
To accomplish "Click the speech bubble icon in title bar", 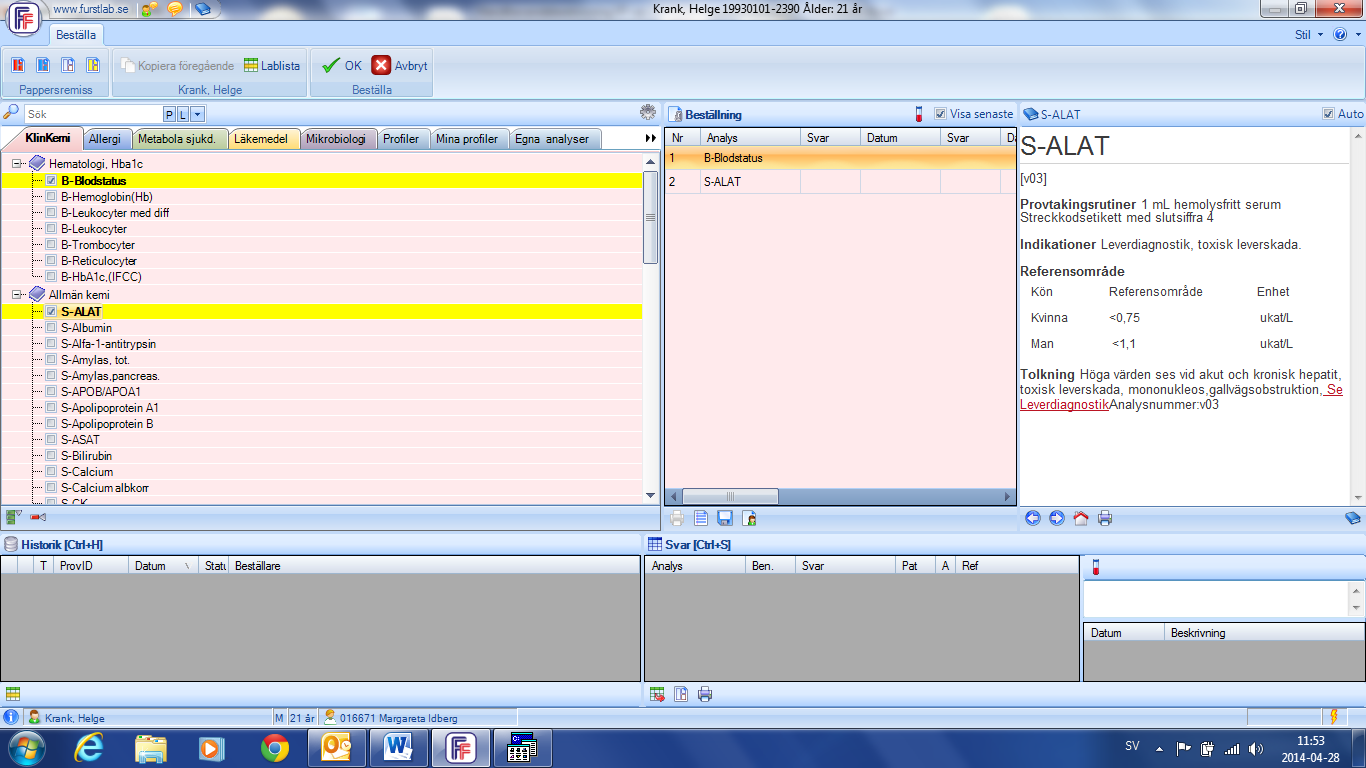I will coord(175,9).
